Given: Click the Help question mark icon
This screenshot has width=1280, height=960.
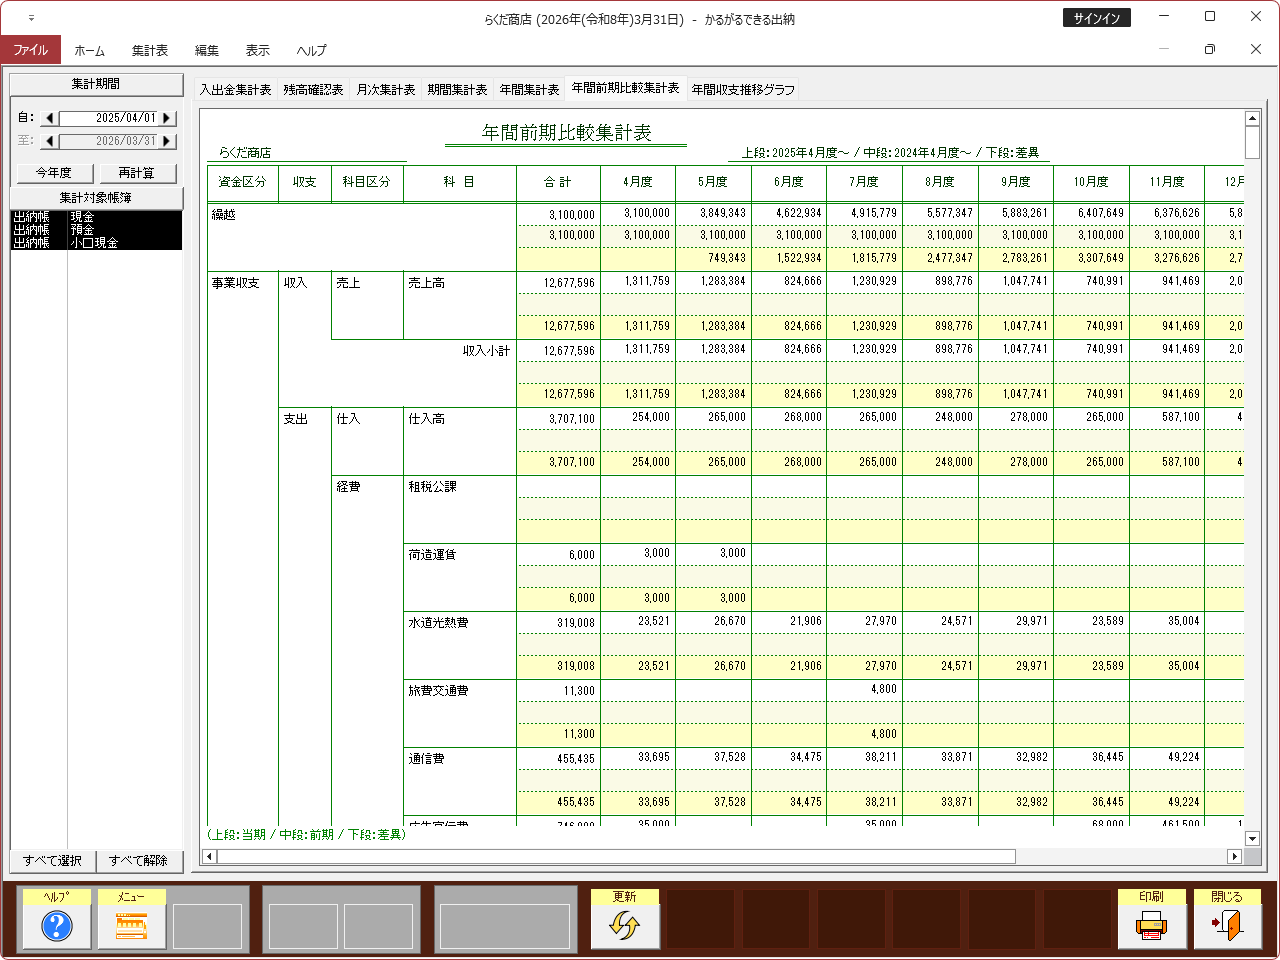Looking at the screenshot, I should pyautogui.click(x=57, y=927).
